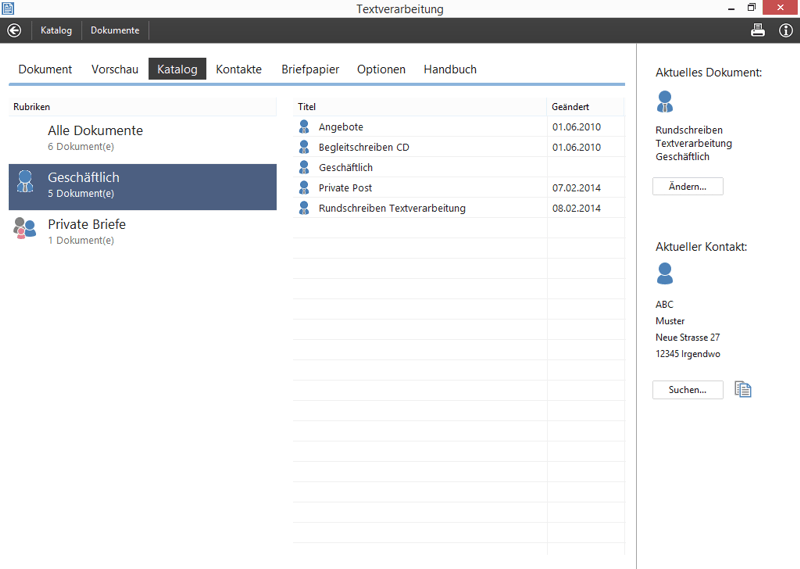Select the Begleitschreiben CD document
Screen dimensions: 800x569
point(363,147)
